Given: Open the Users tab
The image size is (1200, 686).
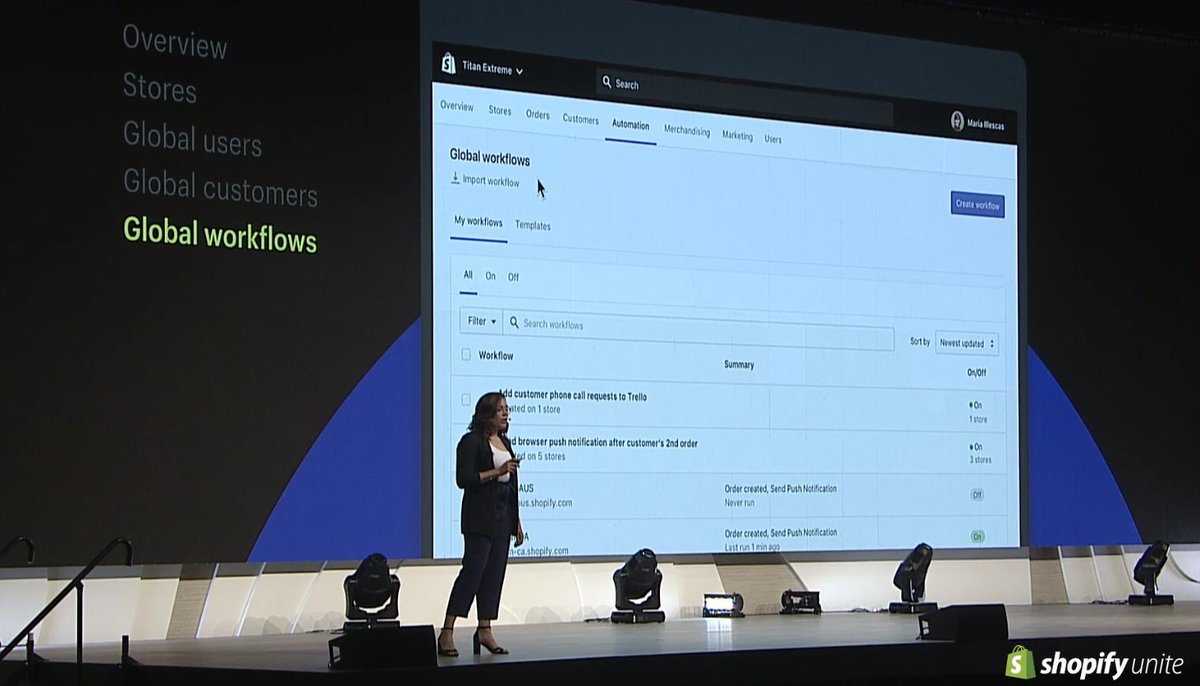Looking at the screenshot, I should 773,139.
